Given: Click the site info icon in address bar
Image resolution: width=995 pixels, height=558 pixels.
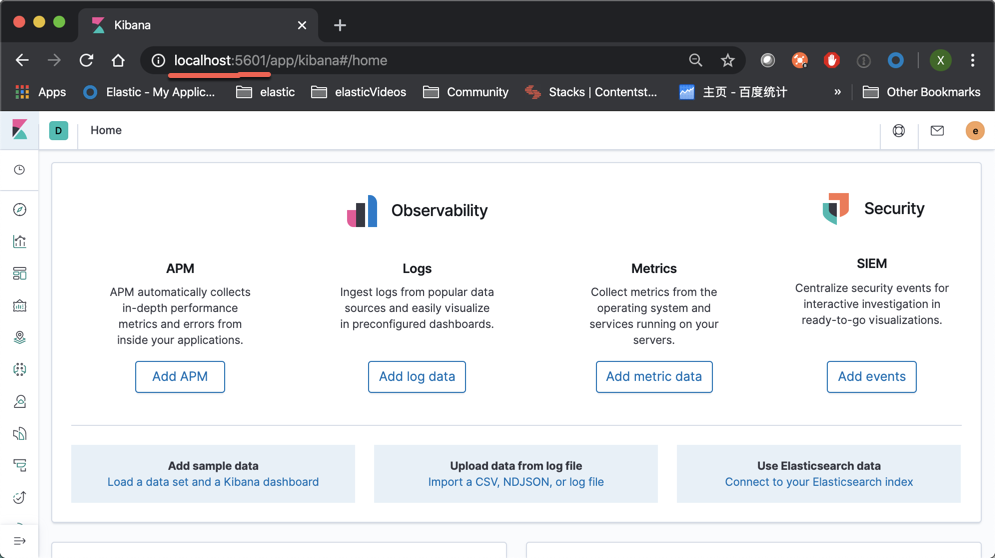Looking at the screenshot, I should click(158, 60).
